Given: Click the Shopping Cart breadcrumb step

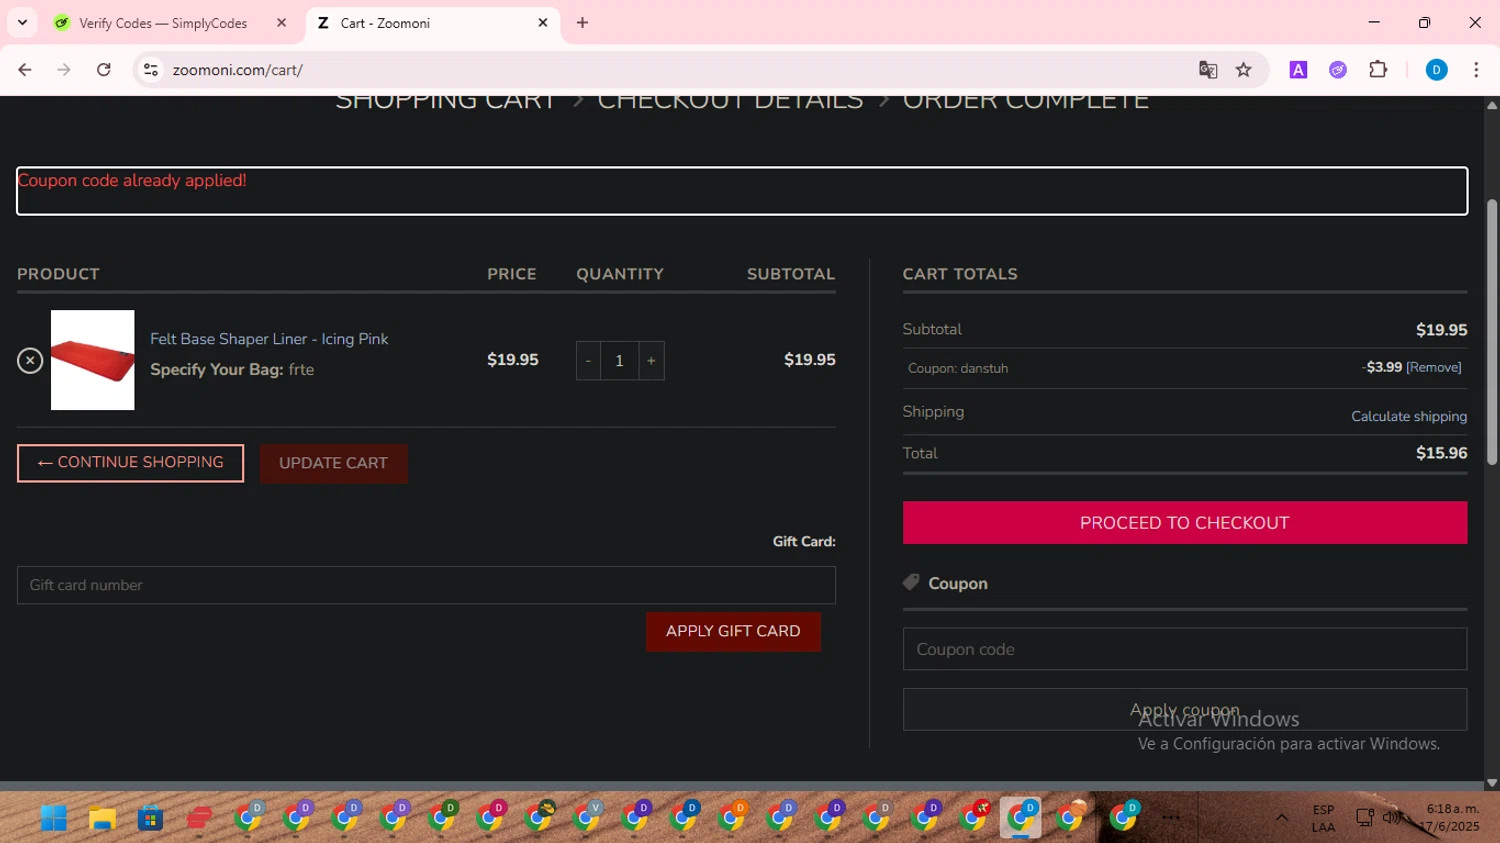Looking at the screenshot, I should [446, 101].
